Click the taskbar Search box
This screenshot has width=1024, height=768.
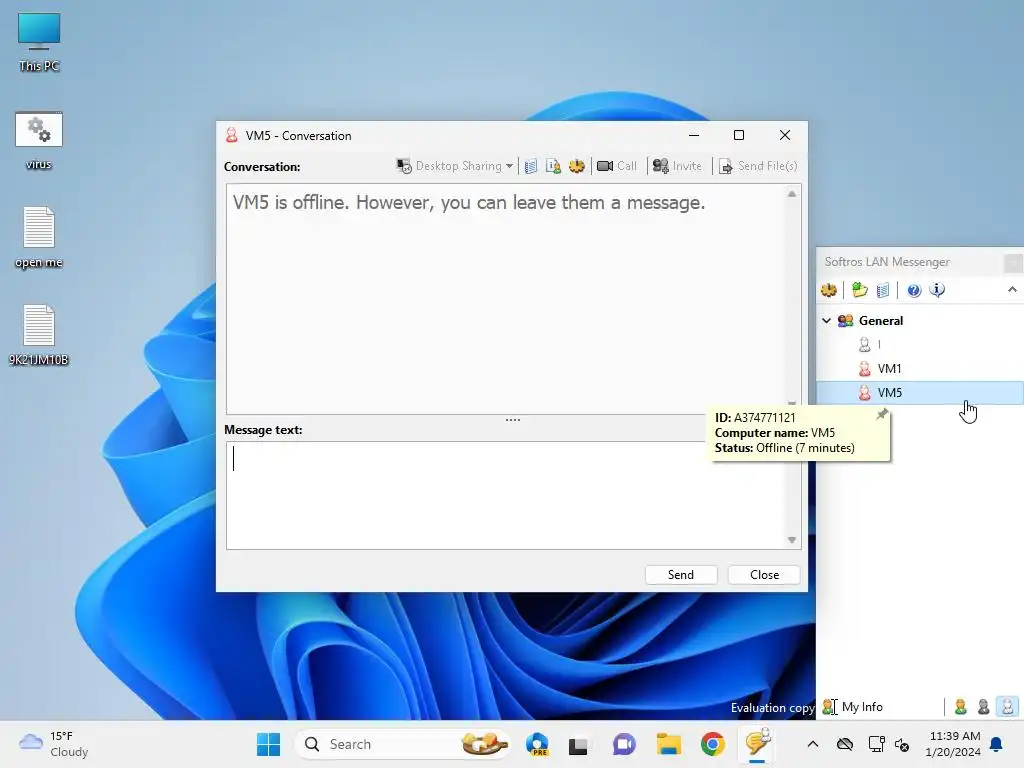tap(403, 744)
